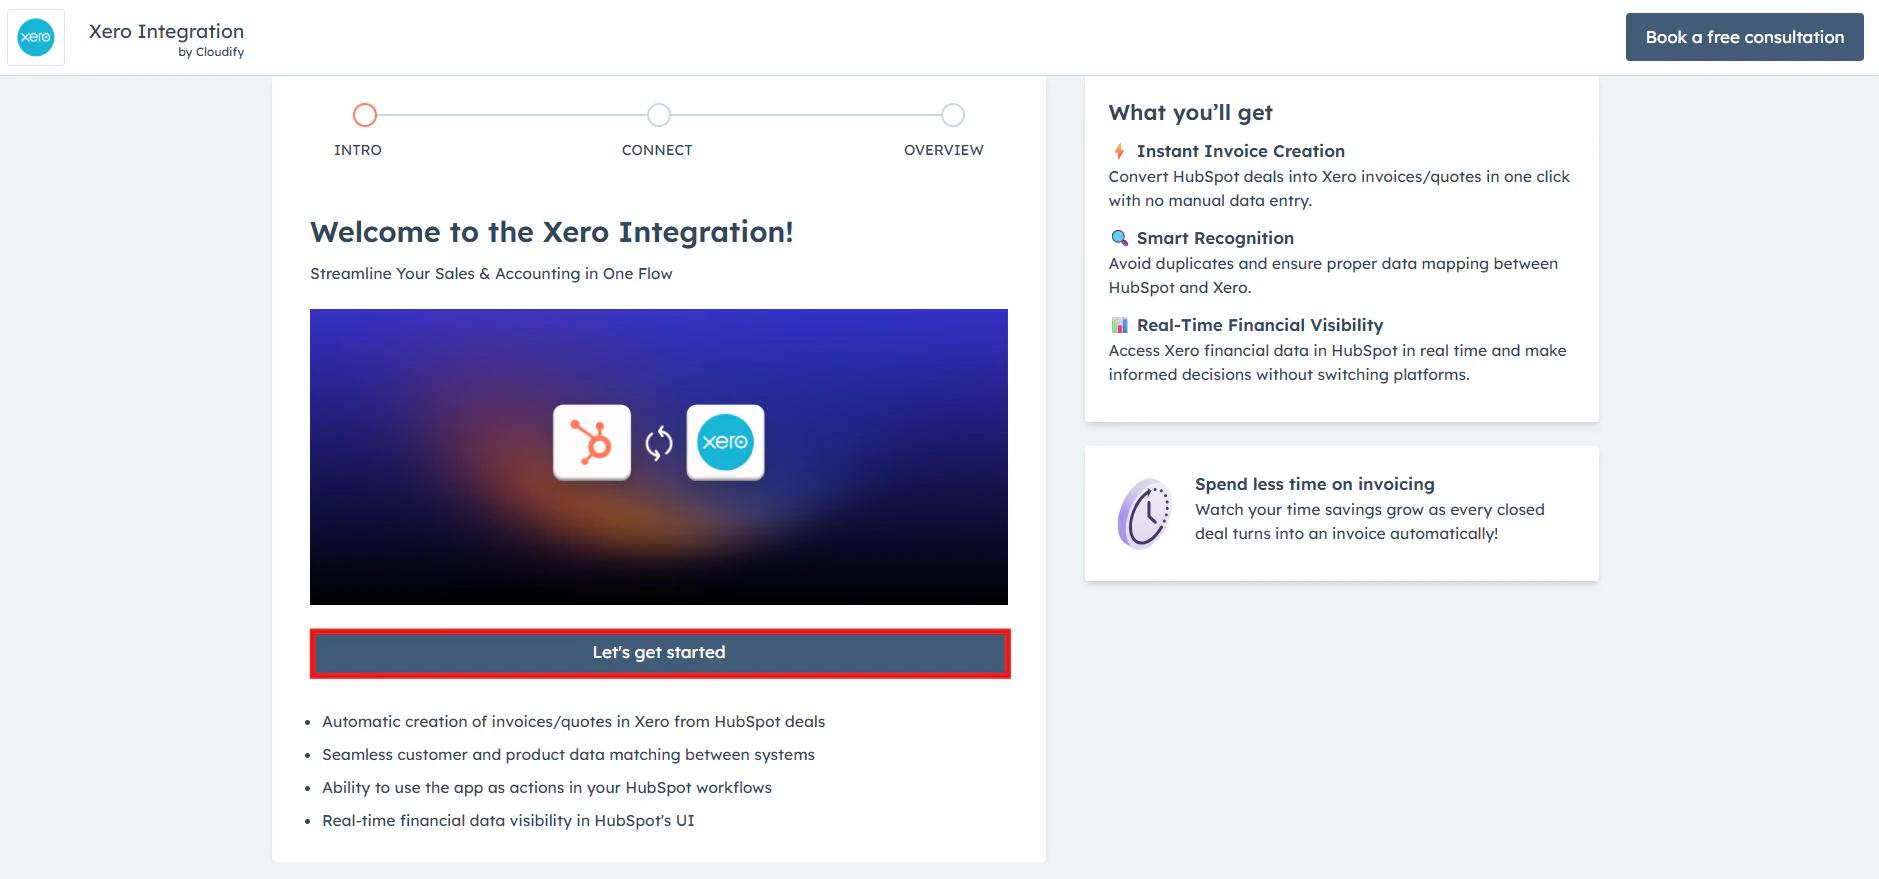Screen dimensions: 1879x879
Task: Click the INTRO step label
Action: click(358, 150)
